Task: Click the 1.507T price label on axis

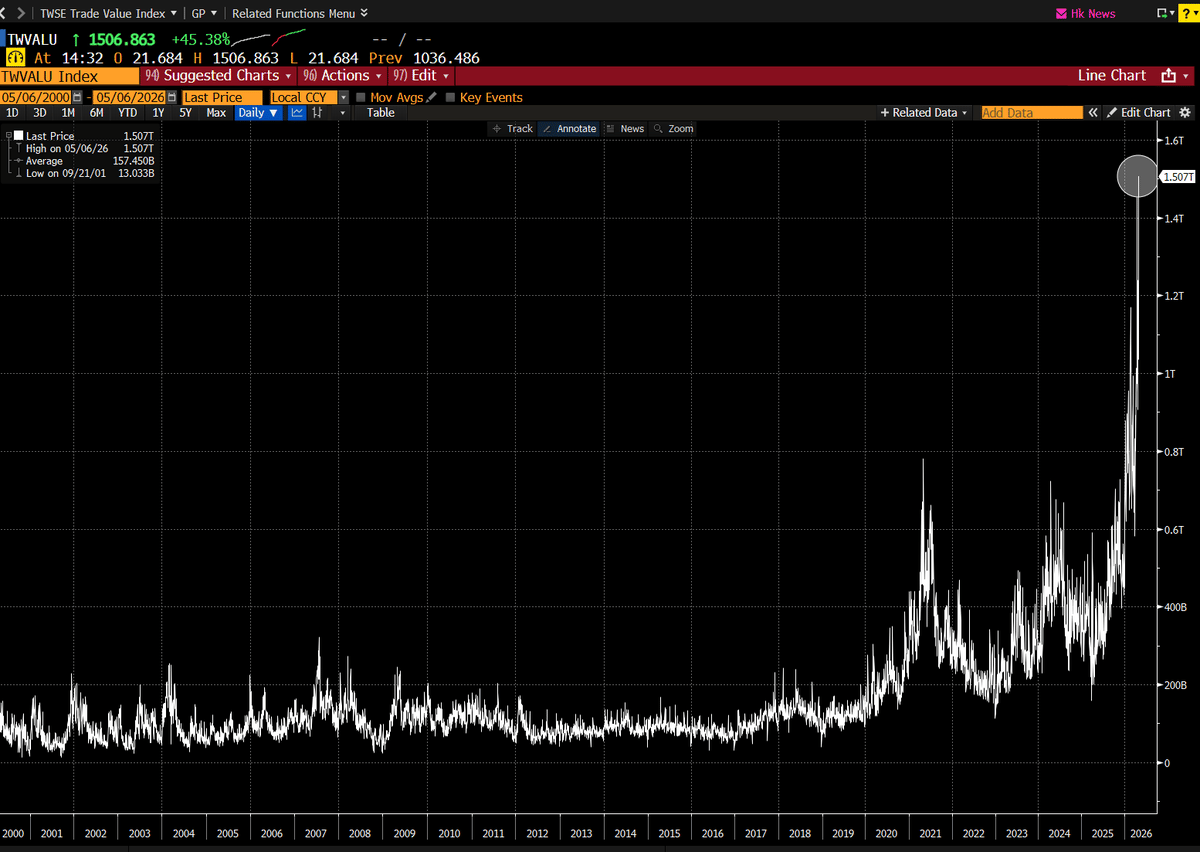Action: click(x=1177, y=177)
